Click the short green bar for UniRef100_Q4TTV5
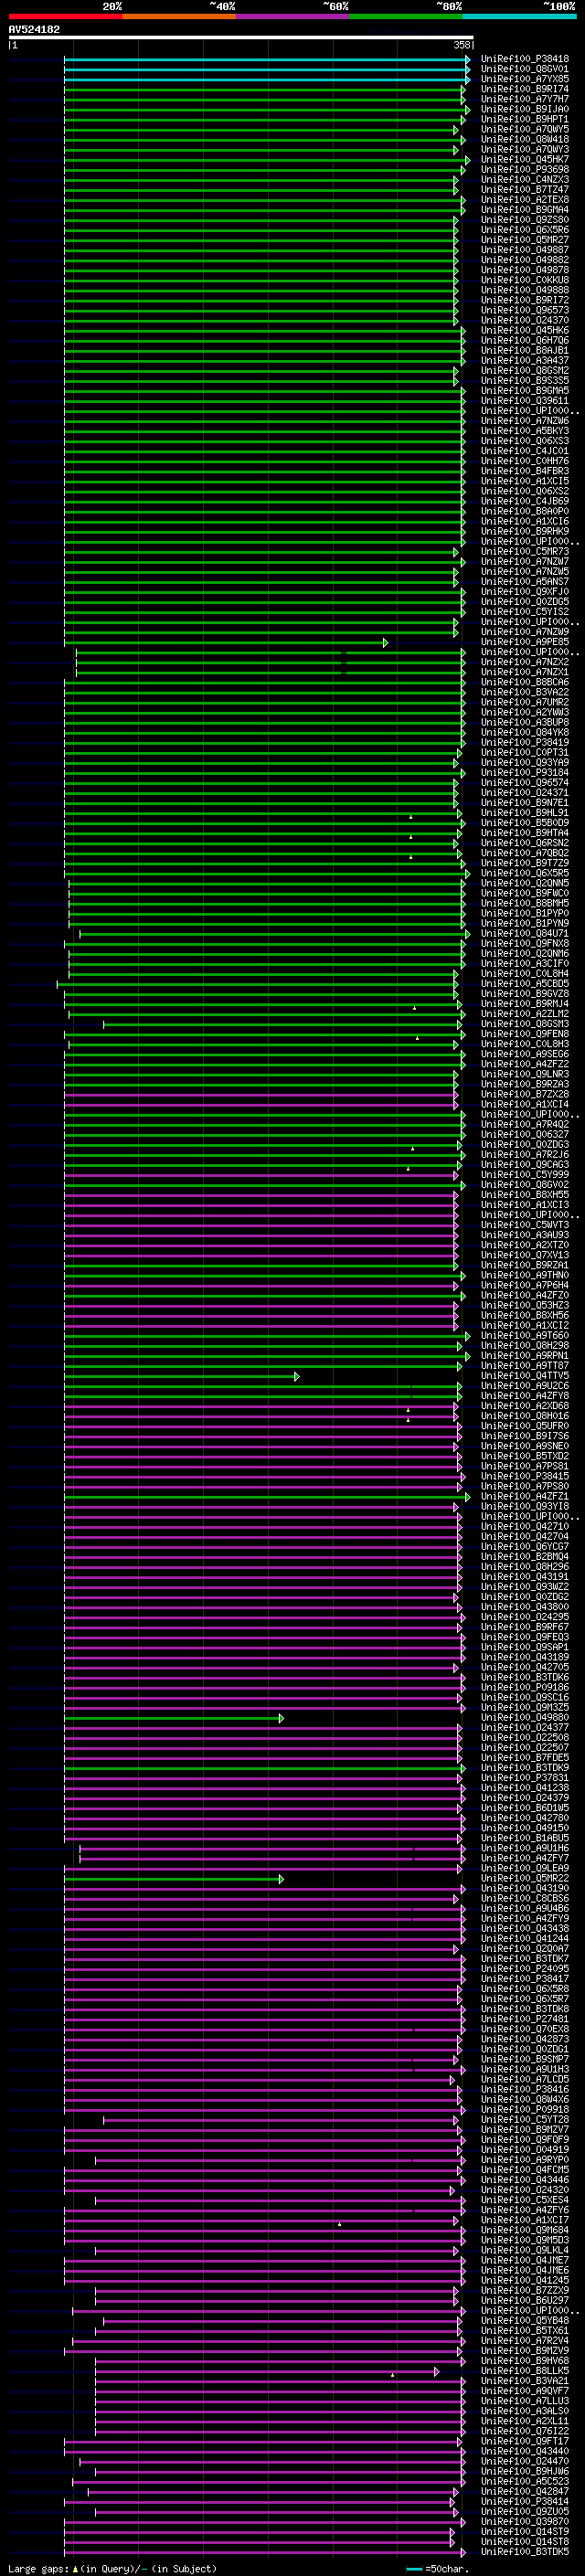 [182, 1377]
